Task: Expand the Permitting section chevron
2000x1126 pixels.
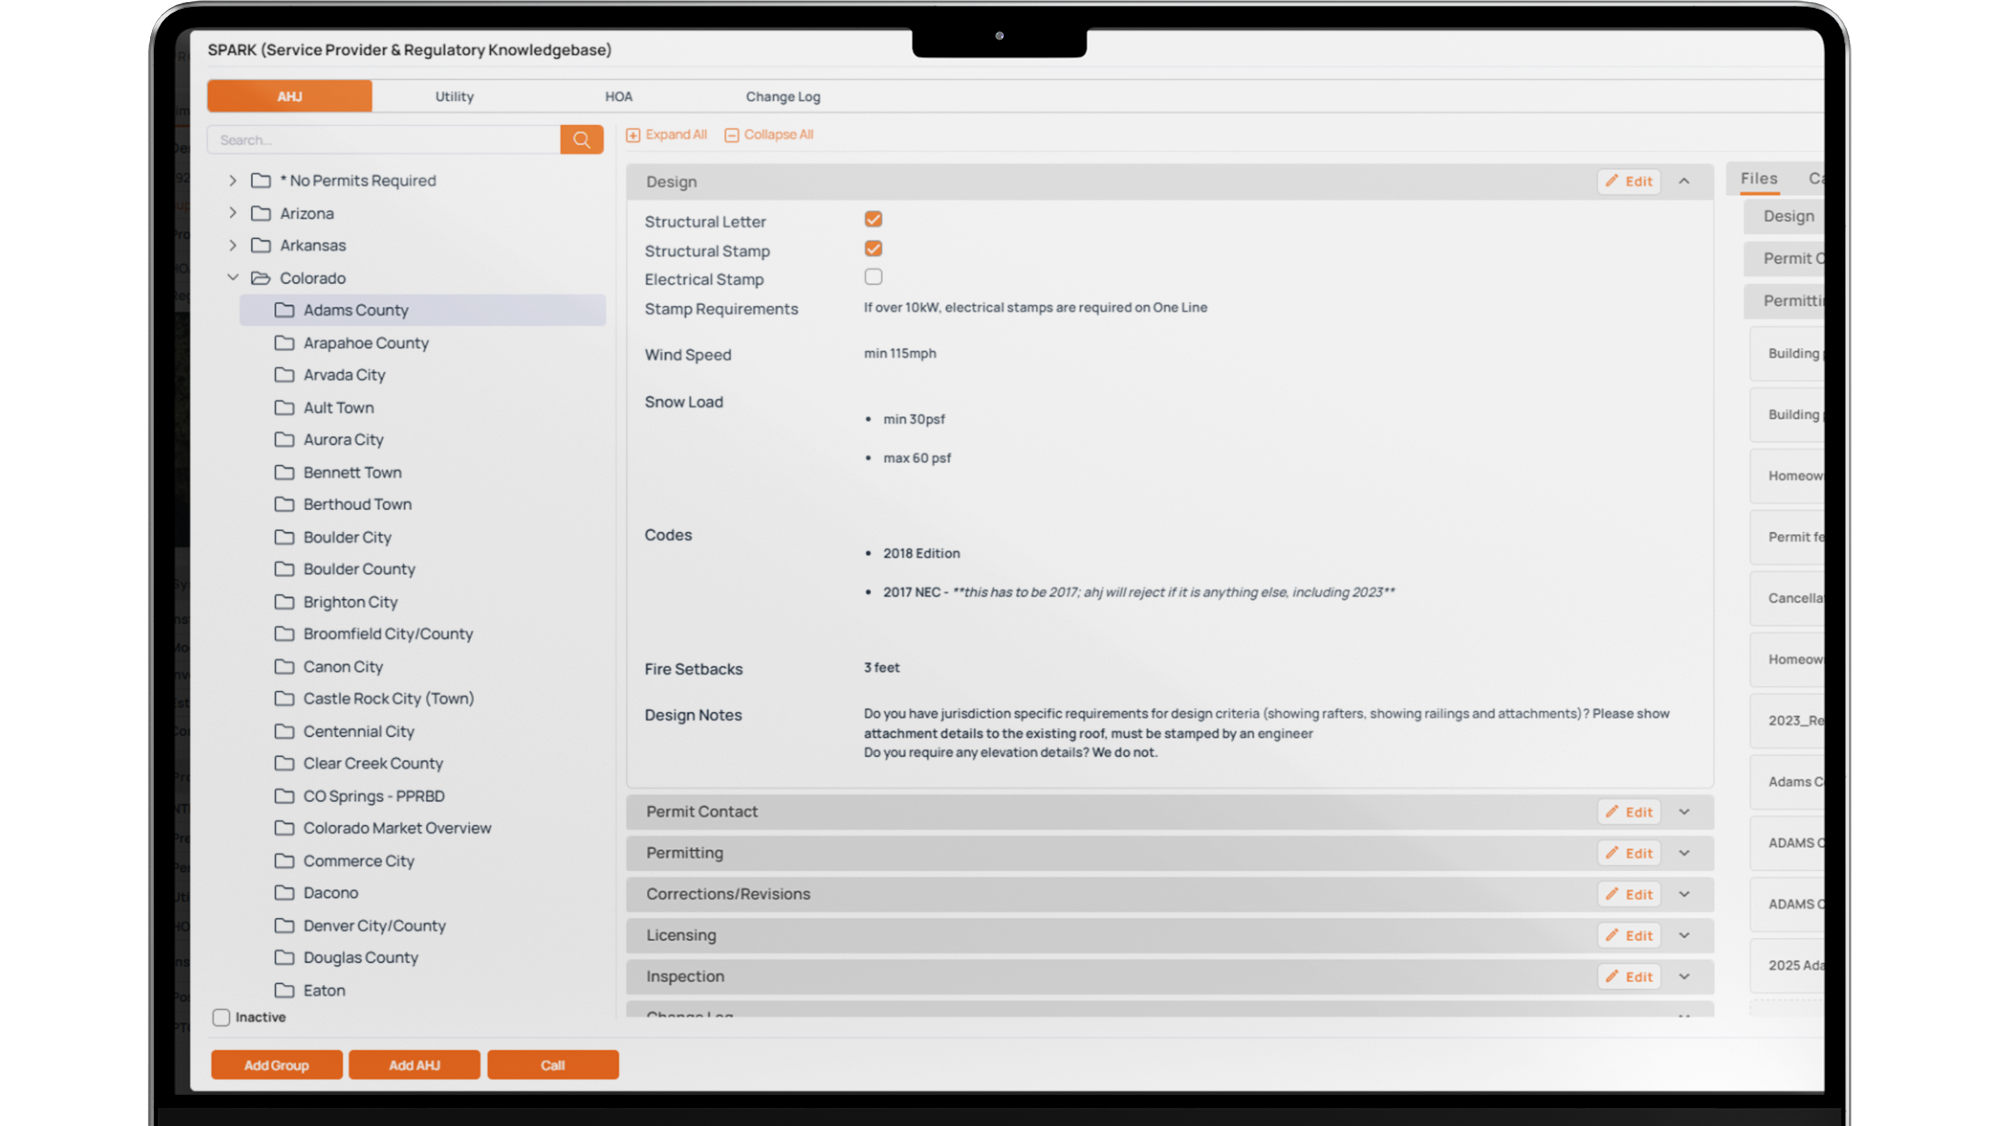Action: coord(1684,853)
